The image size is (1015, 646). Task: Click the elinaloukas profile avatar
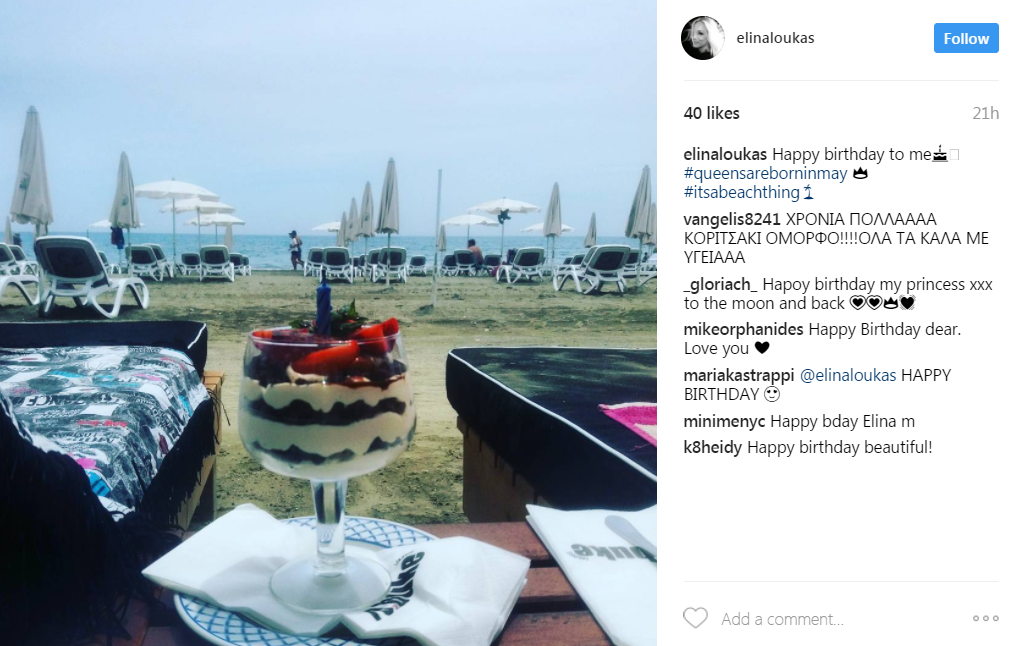point(702,38)
